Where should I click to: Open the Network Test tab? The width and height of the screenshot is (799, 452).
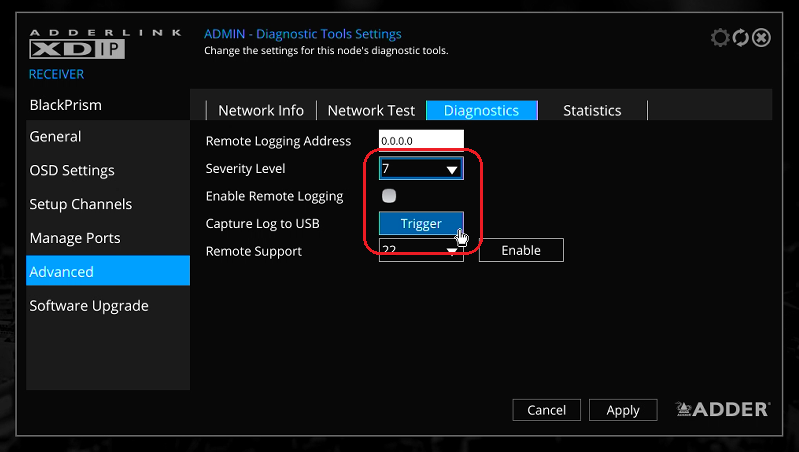point(371,111)
